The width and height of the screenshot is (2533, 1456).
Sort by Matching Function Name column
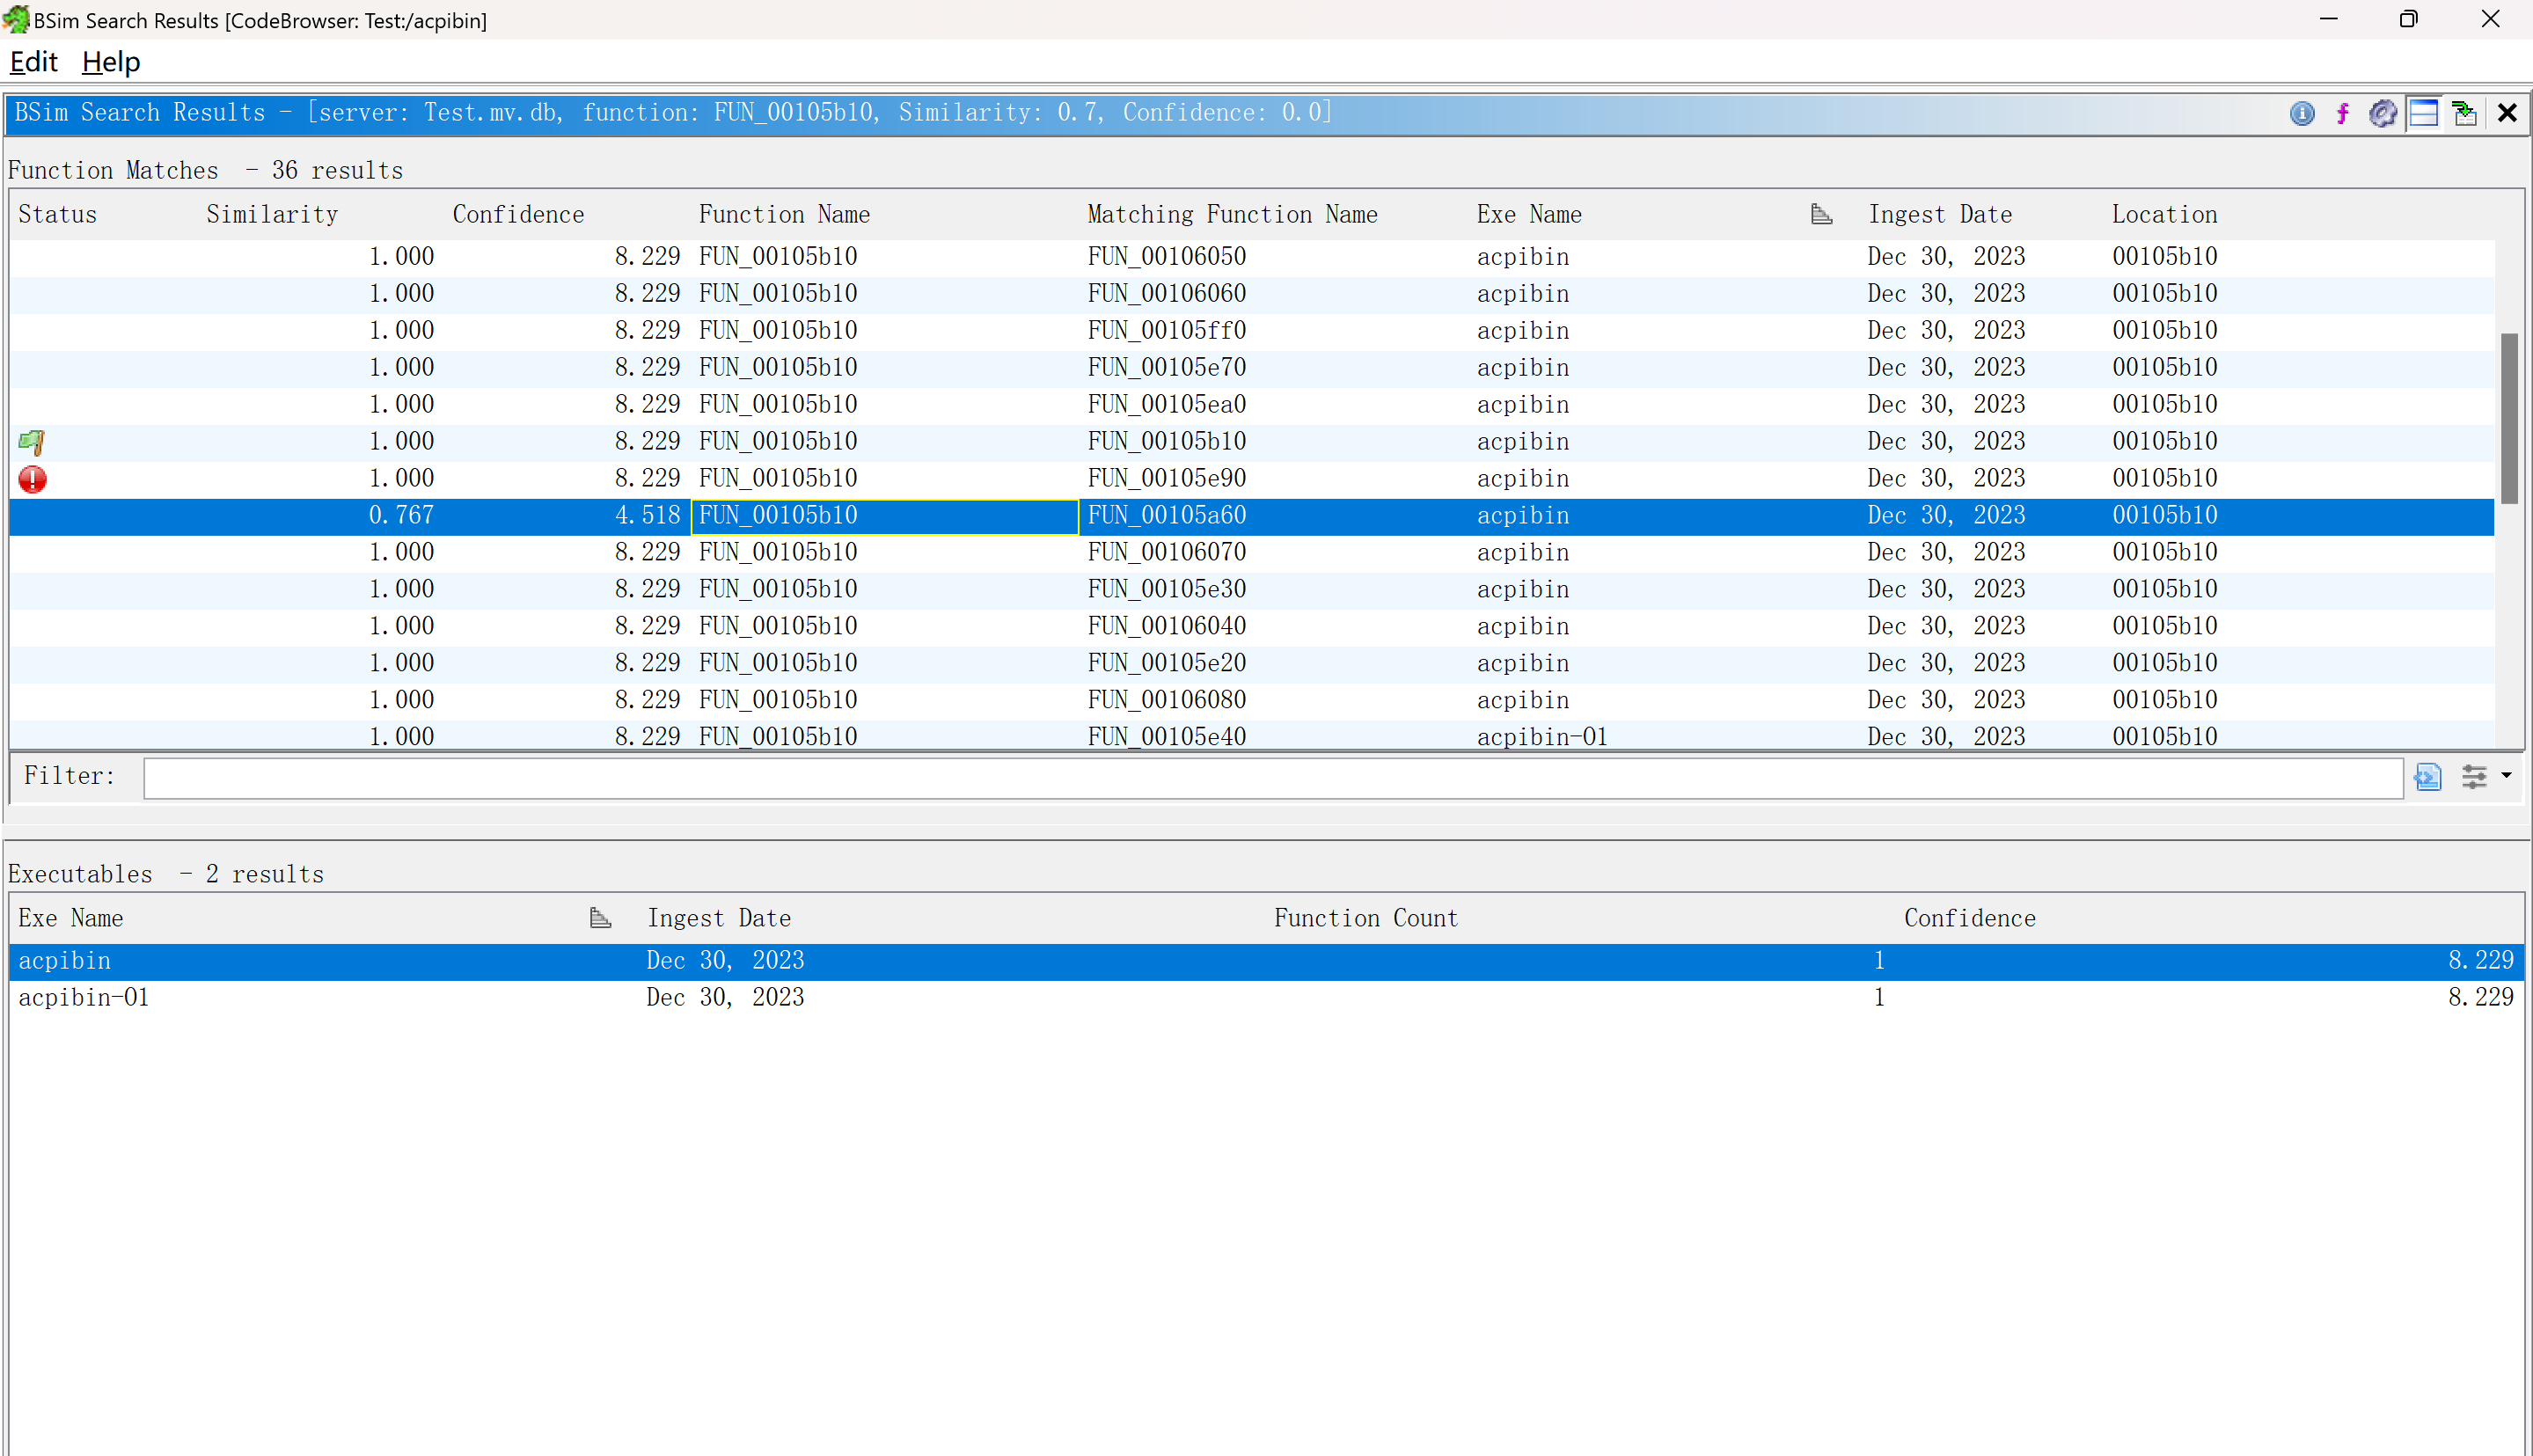click(x=1232, y=214)
